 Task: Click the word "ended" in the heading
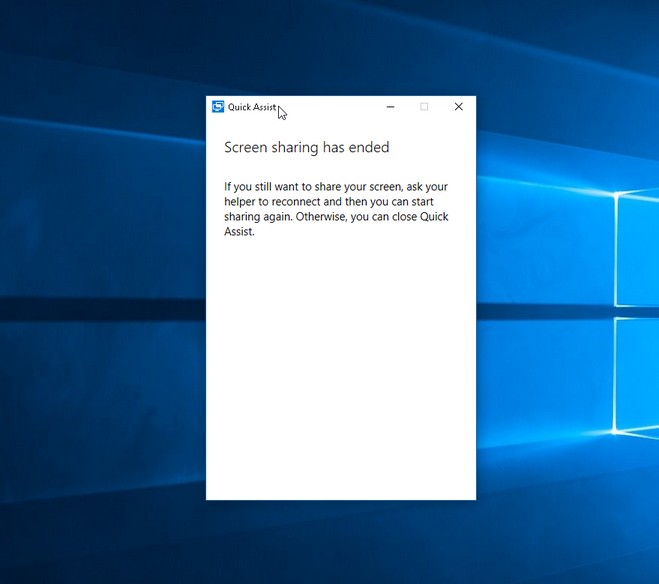coord(370,147)
